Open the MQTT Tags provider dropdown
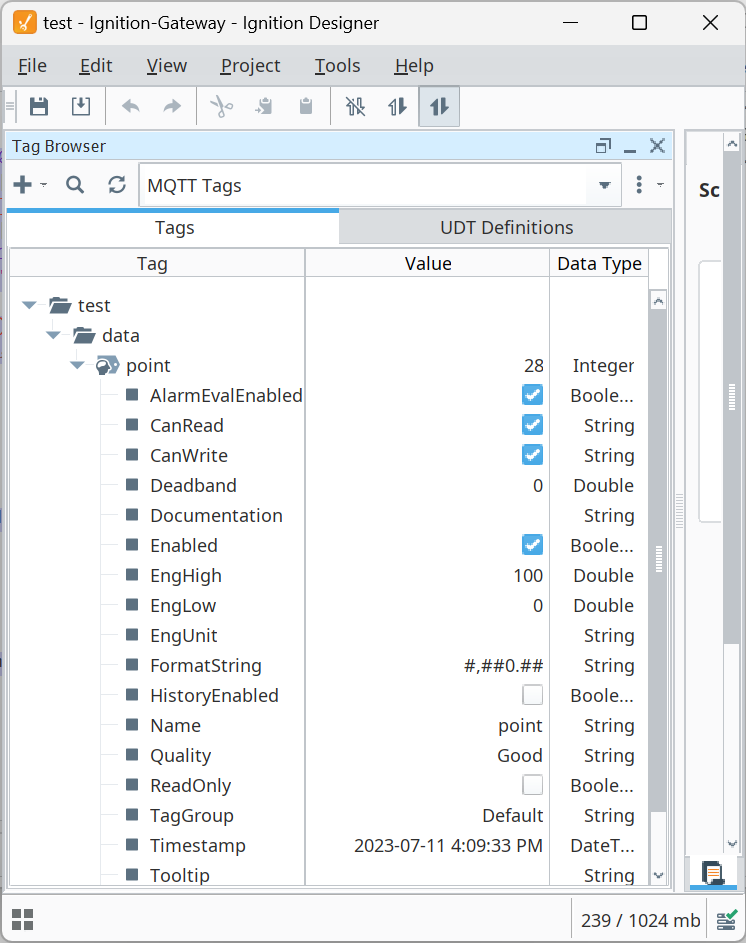This screenshot has height=943, width=746. point(605,185)
